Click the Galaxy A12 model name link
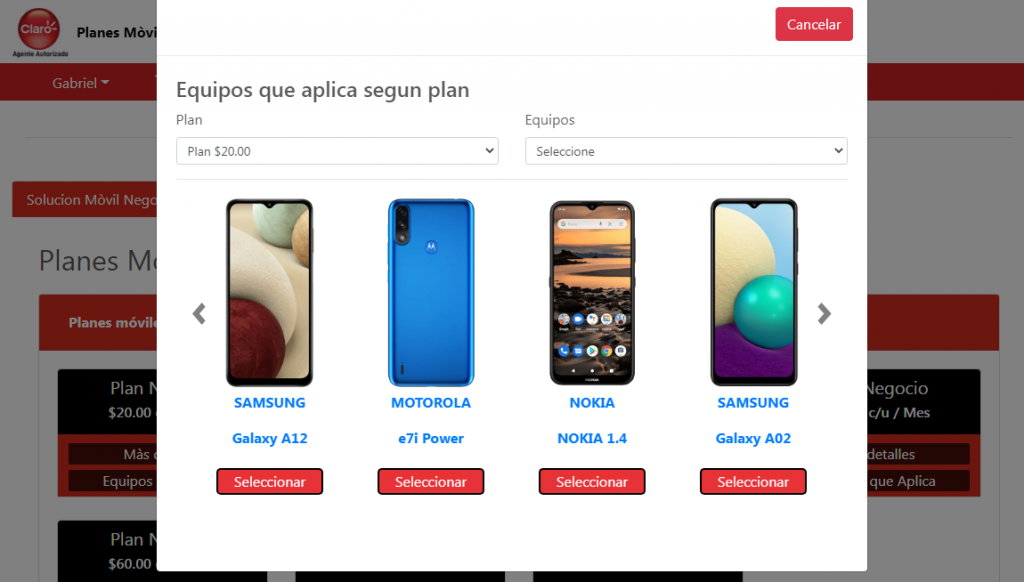The height and width of the screenshot is (582, 1024). point(270,438)
